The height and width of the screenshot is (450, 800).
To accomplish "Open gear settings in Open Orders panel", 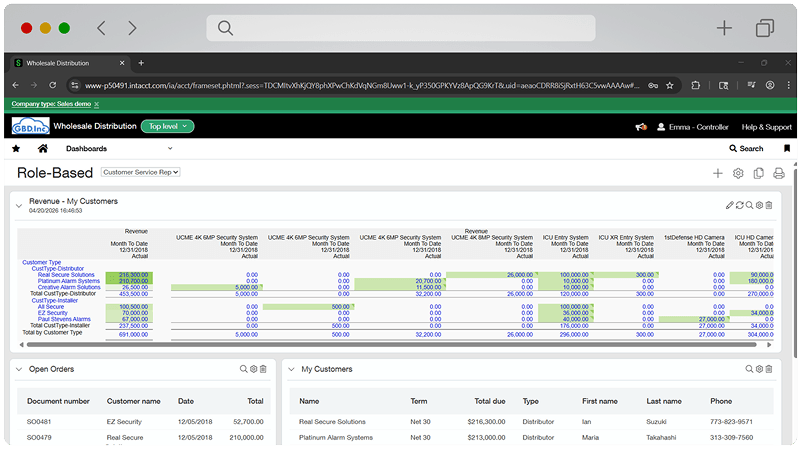I will pyautogui.click(x=254, y=369).
